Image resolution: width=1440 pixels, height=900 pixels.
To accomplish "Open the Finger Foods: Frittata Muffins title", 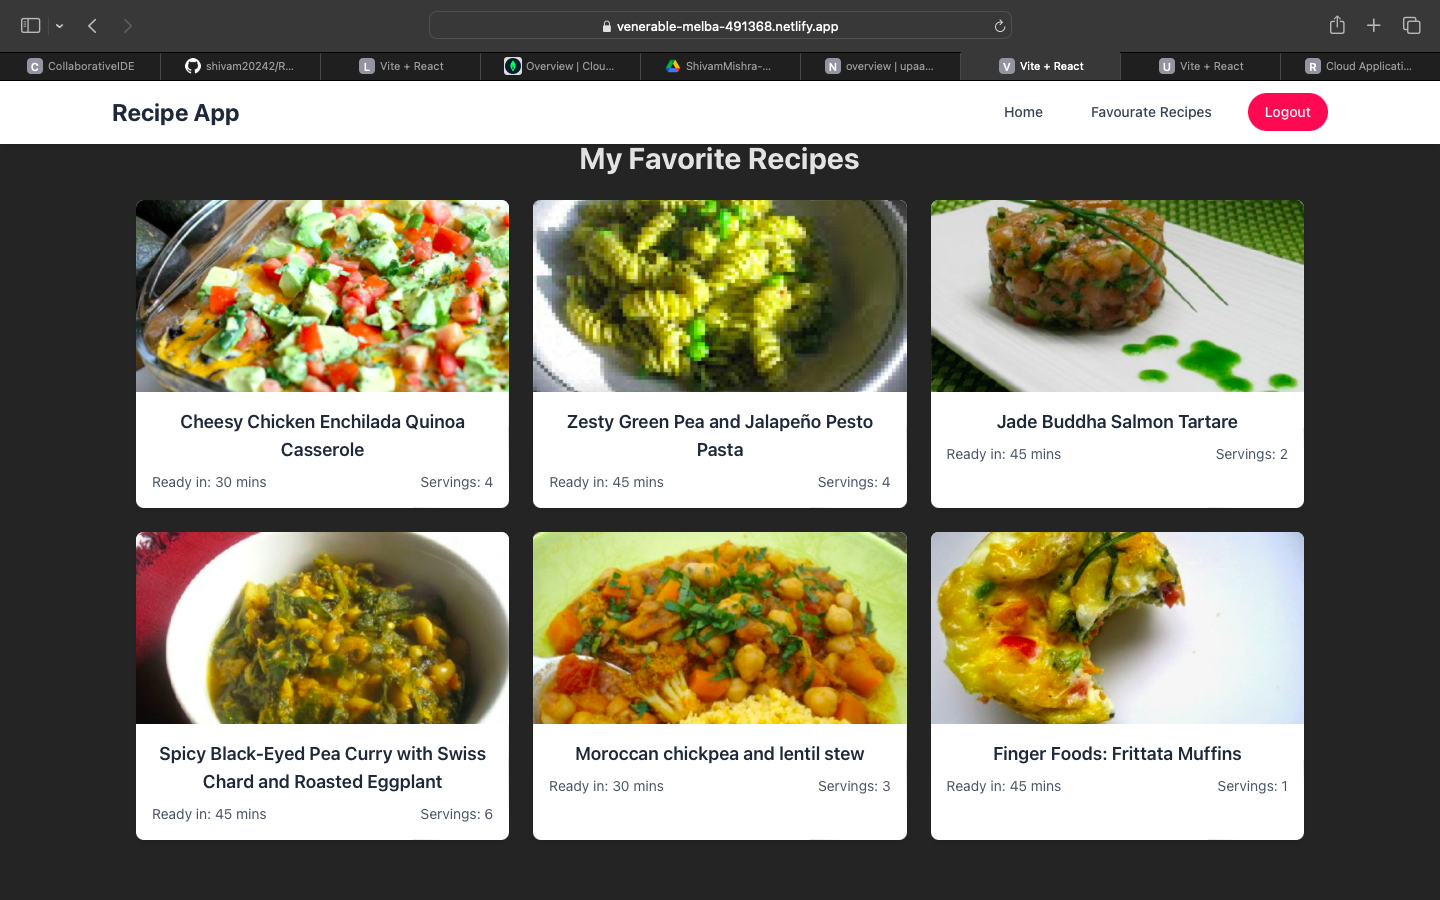I will tap(1117, 754).
